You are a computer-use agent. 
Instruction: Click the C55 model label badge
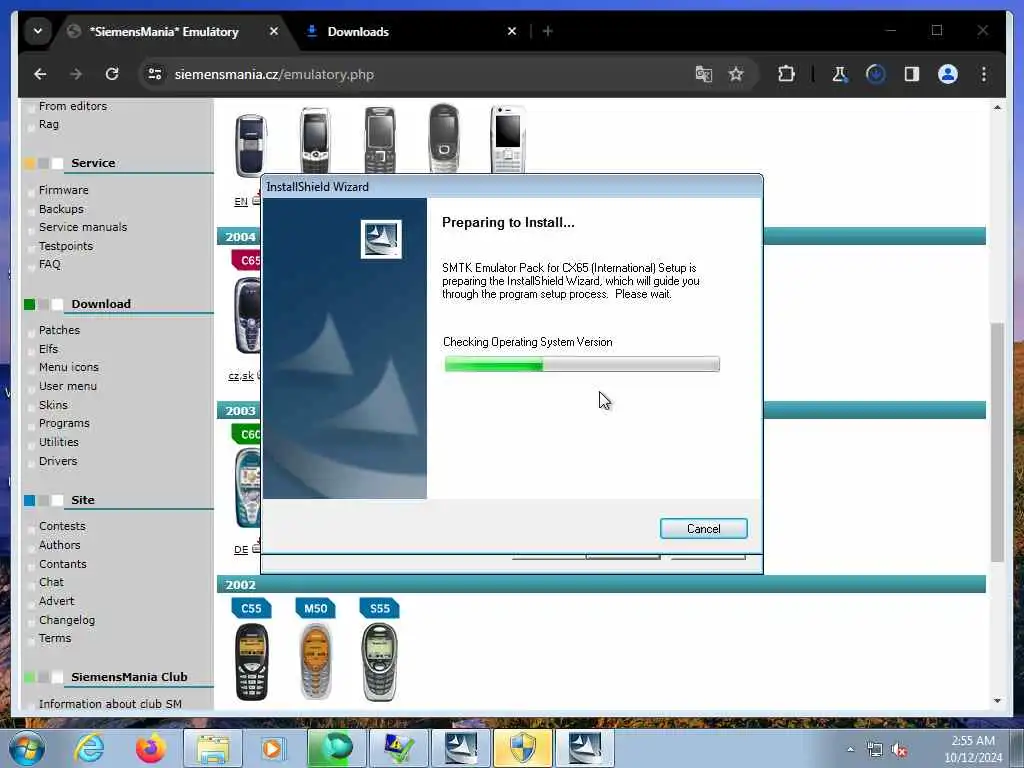click(x=251, y=609)
